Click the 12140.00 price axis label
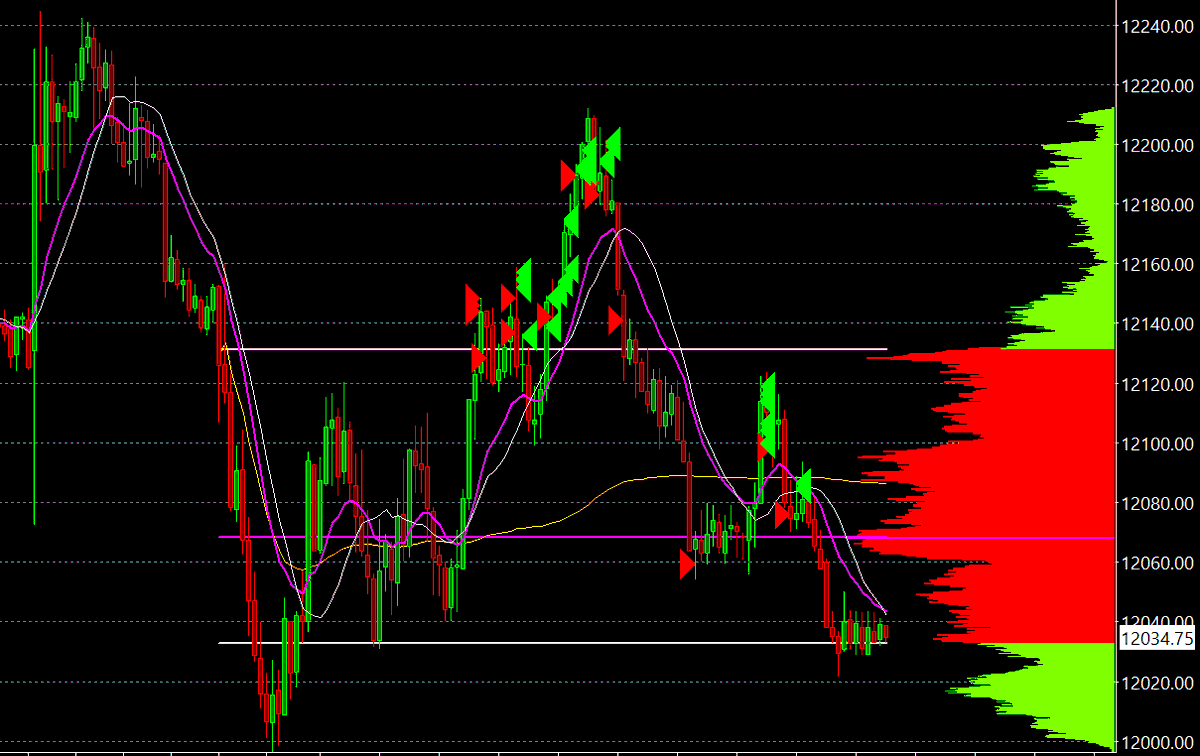 point(1157,324)
